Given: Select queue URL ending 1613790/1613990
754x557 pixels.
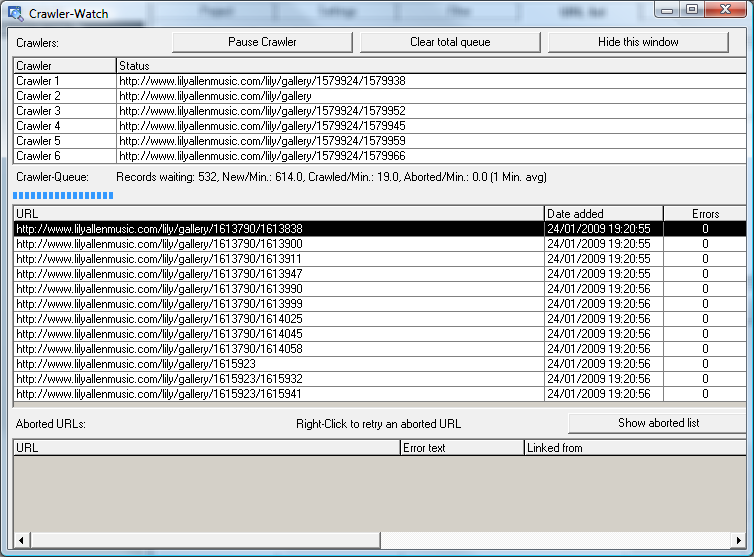Looking at the screenshot, I should (380, 289).
